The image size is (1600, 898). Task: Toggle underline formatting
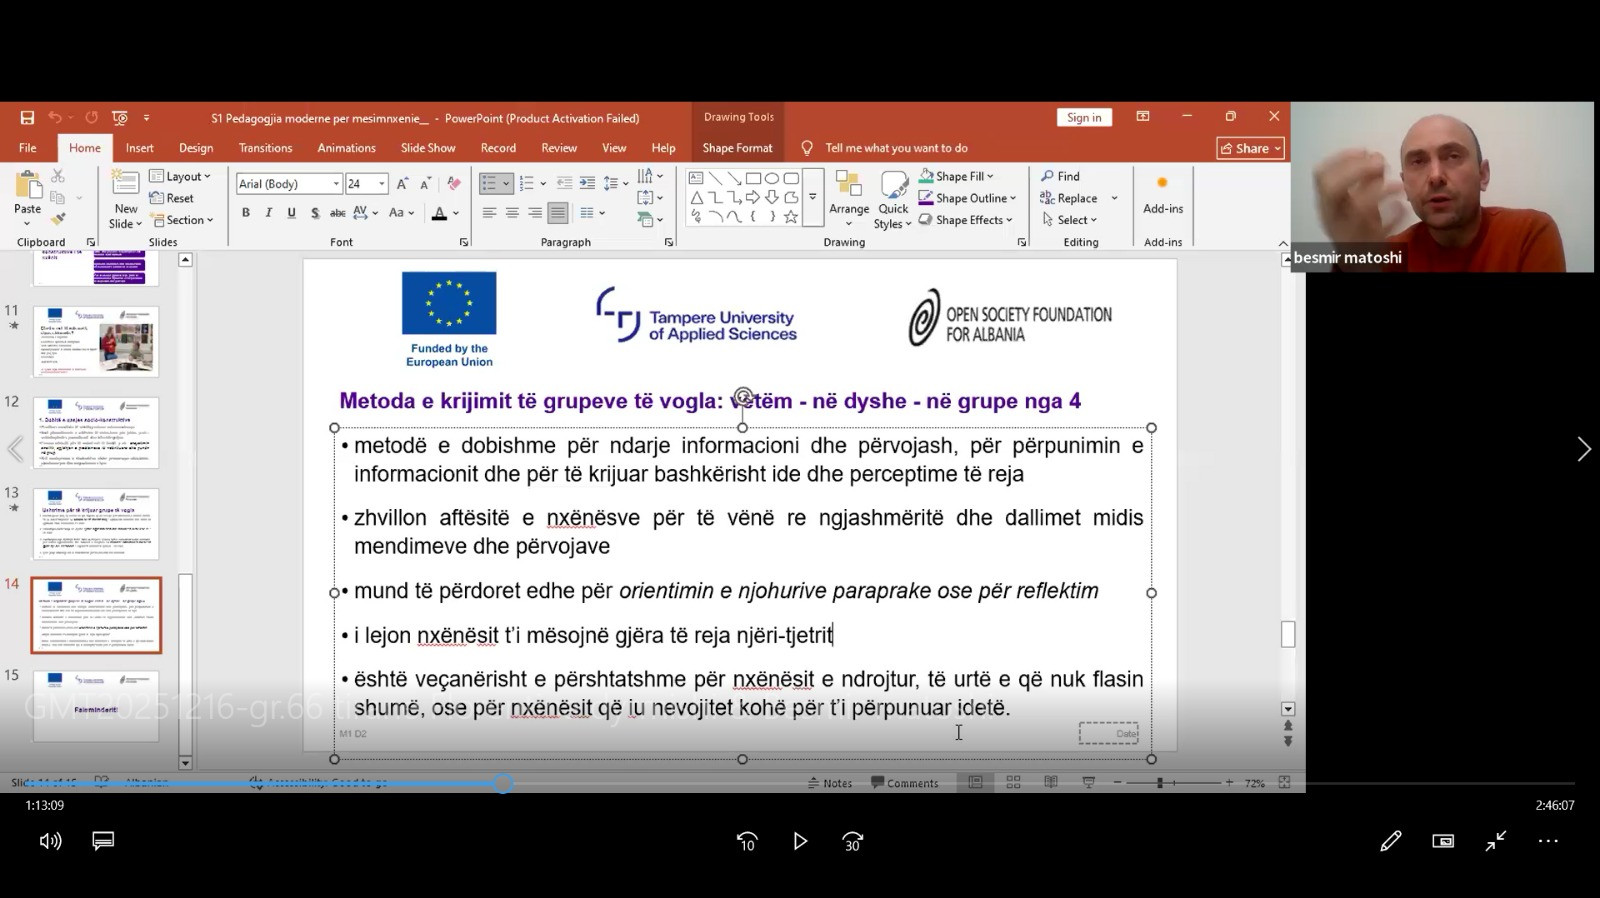[292, 213]
